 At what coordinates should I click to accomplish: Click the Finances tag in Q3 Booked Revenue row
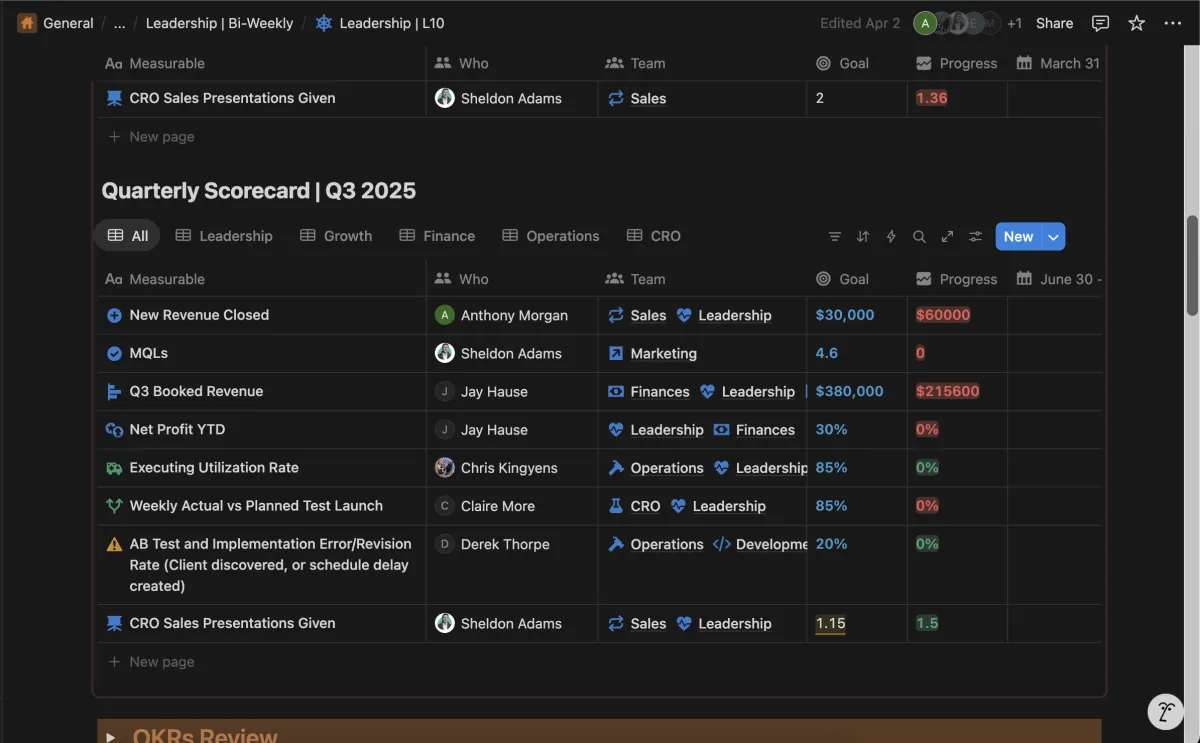[649, 391]
